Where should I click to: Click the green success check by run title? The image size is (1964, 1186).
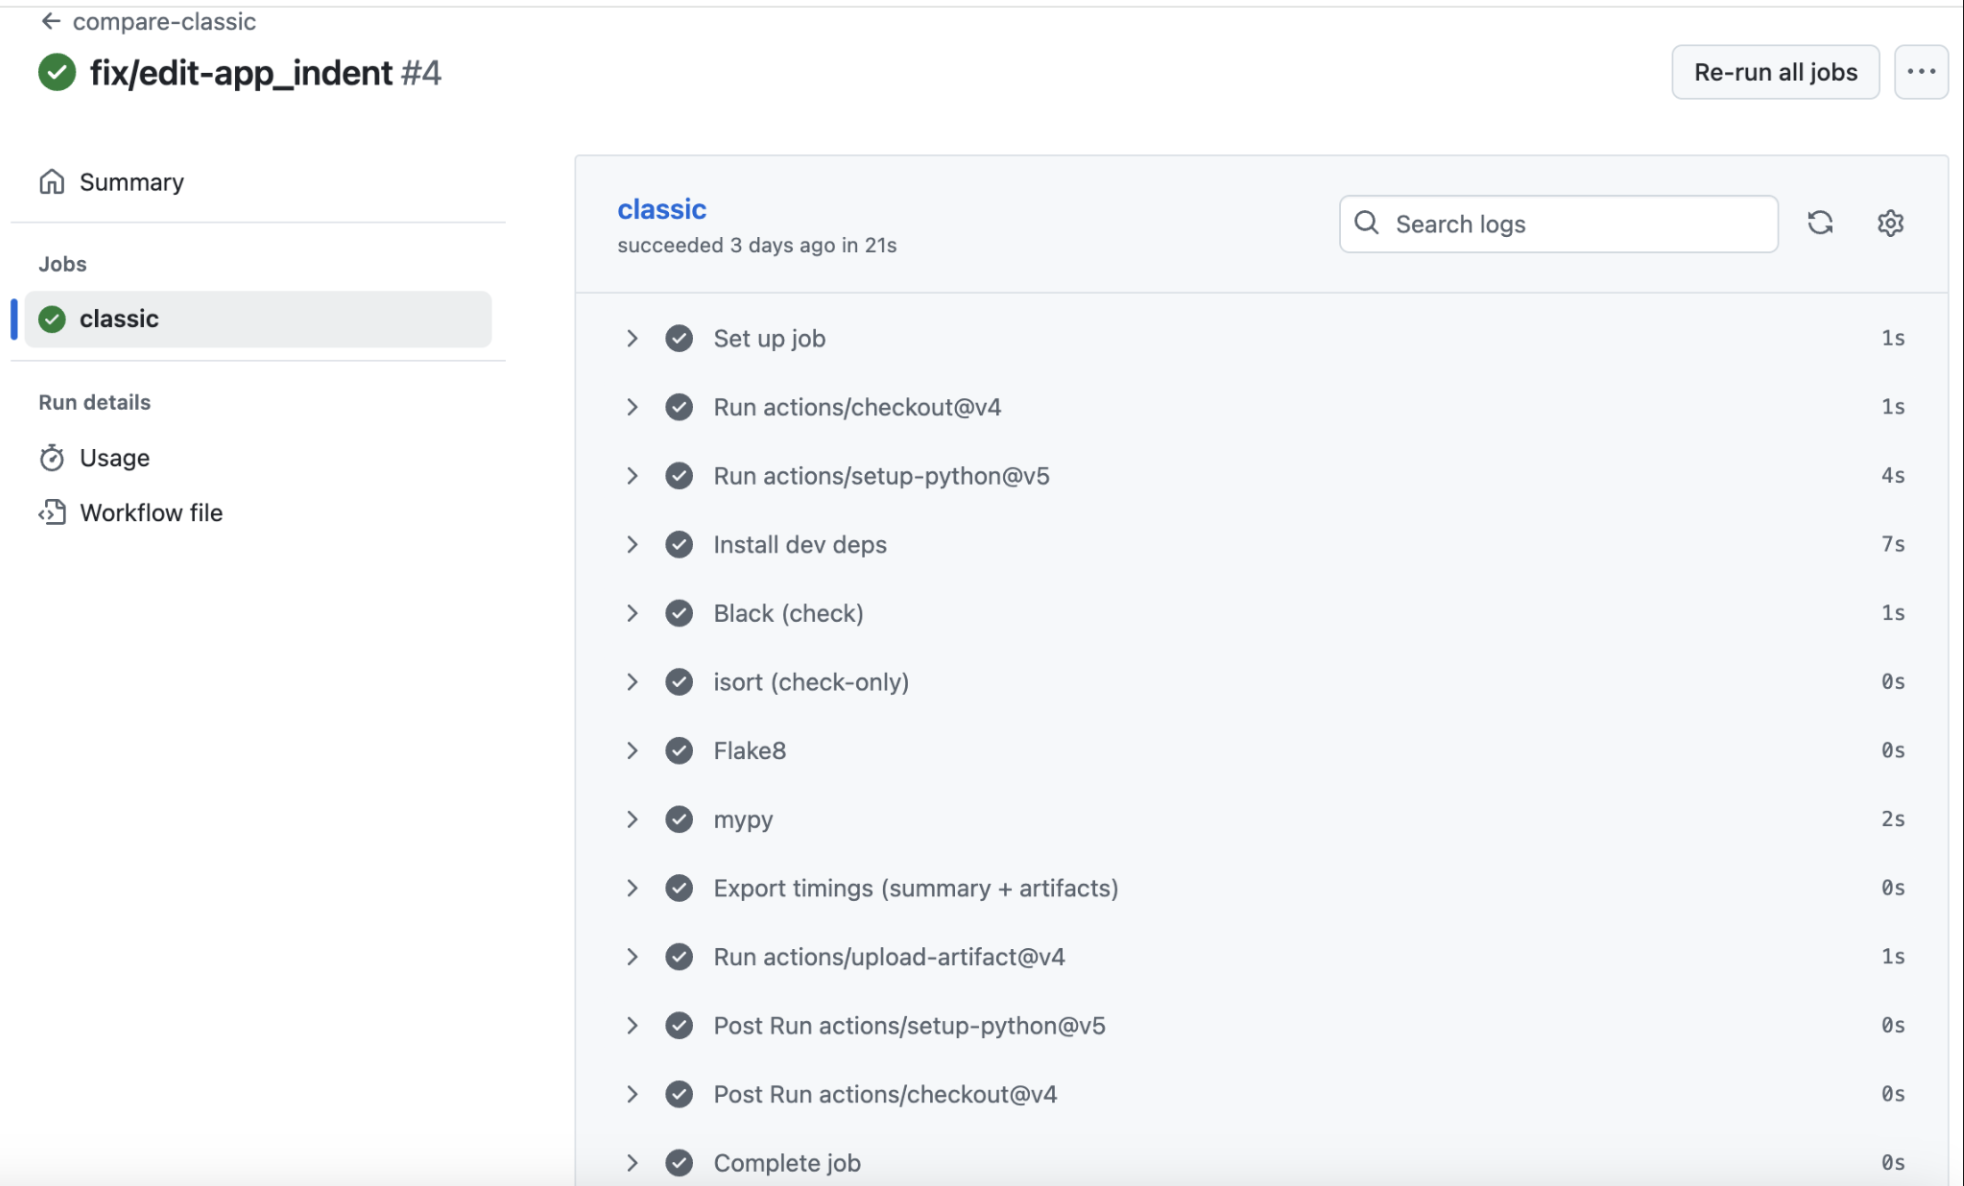(x=57, y=72)
